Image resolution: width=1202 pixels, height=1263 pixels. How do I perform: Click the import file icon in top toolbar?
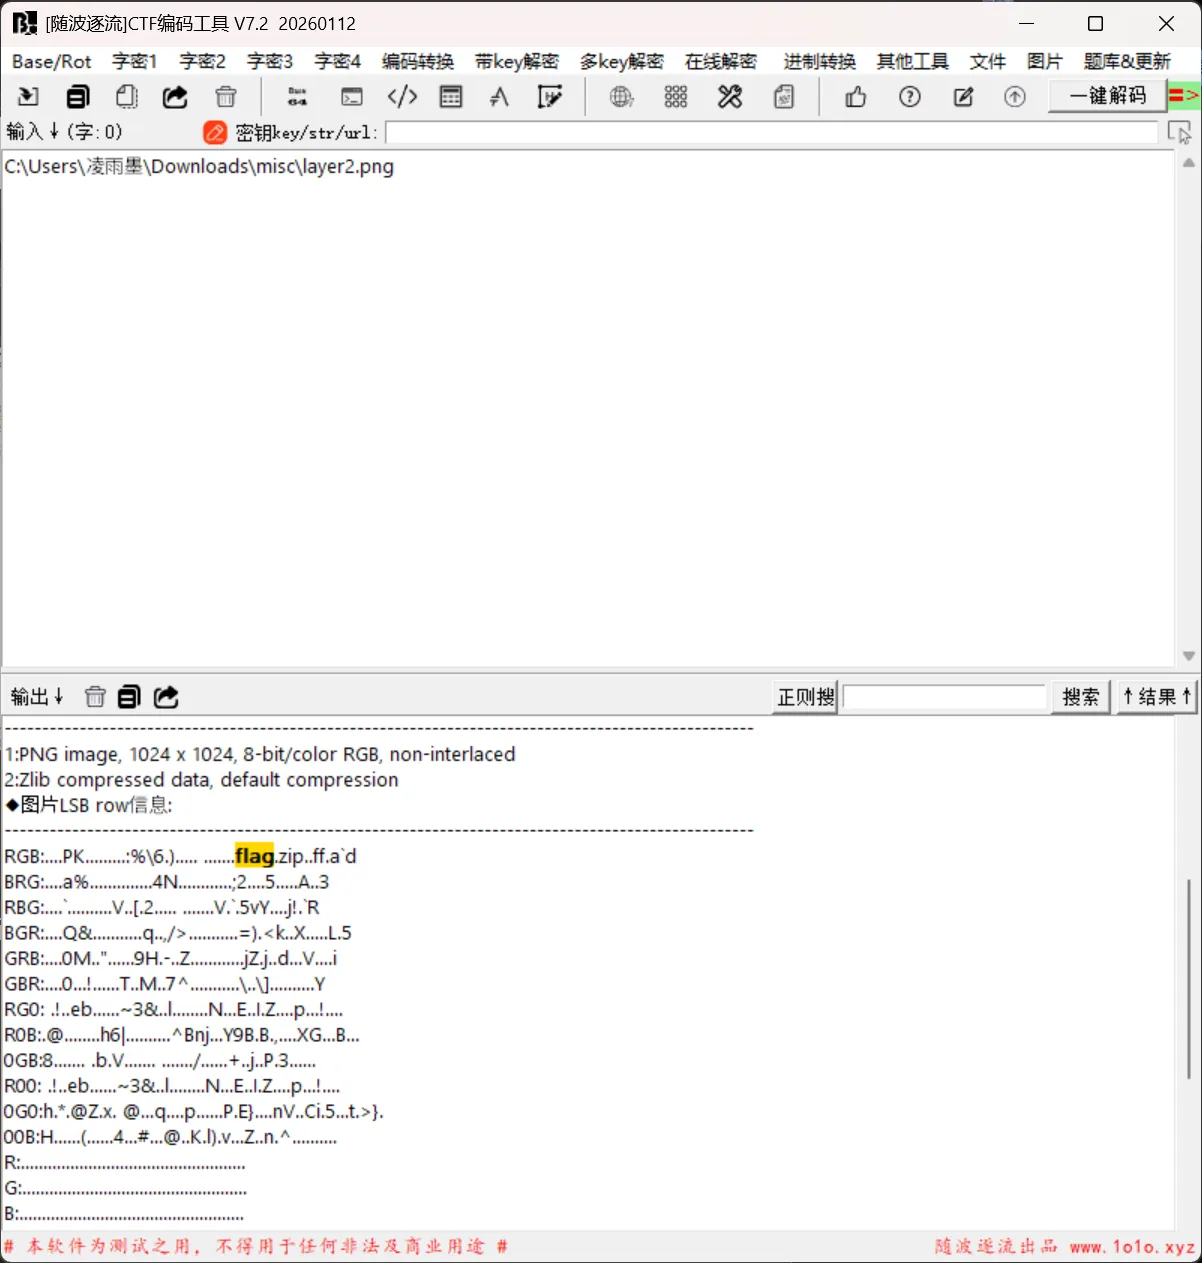(x=28, y=96)
